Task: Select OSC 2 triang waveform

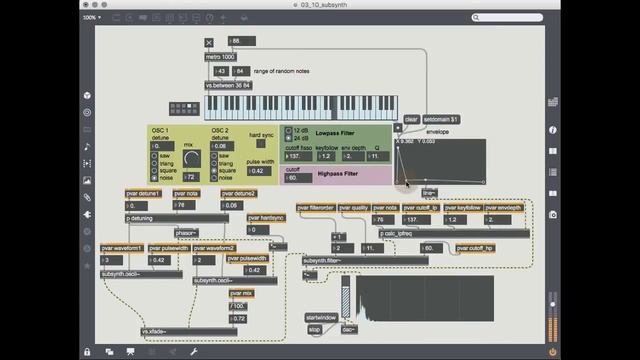Action: 214,163
